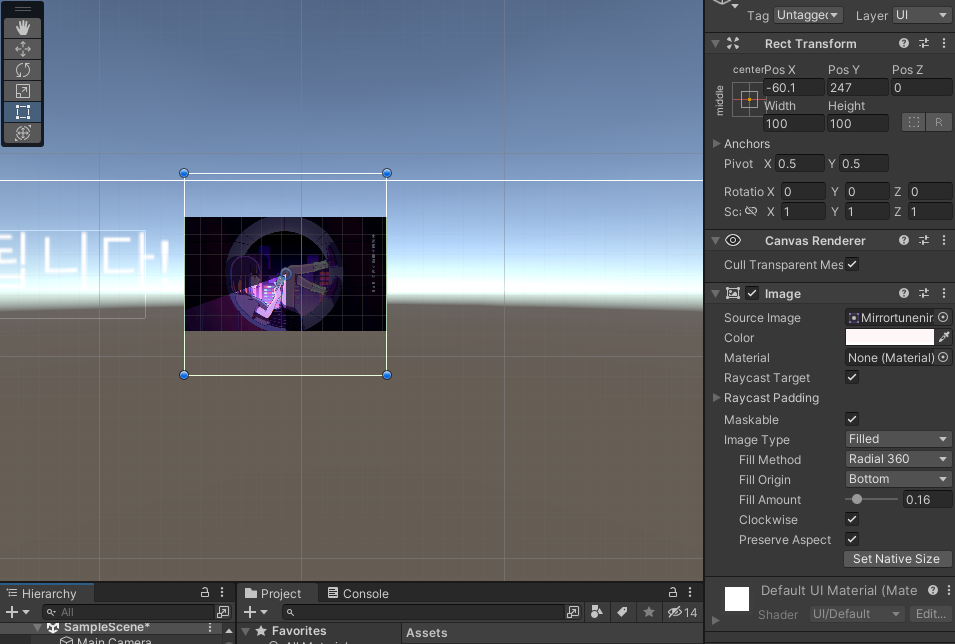Select SampleScene in Hierarchy

(107, 627)
